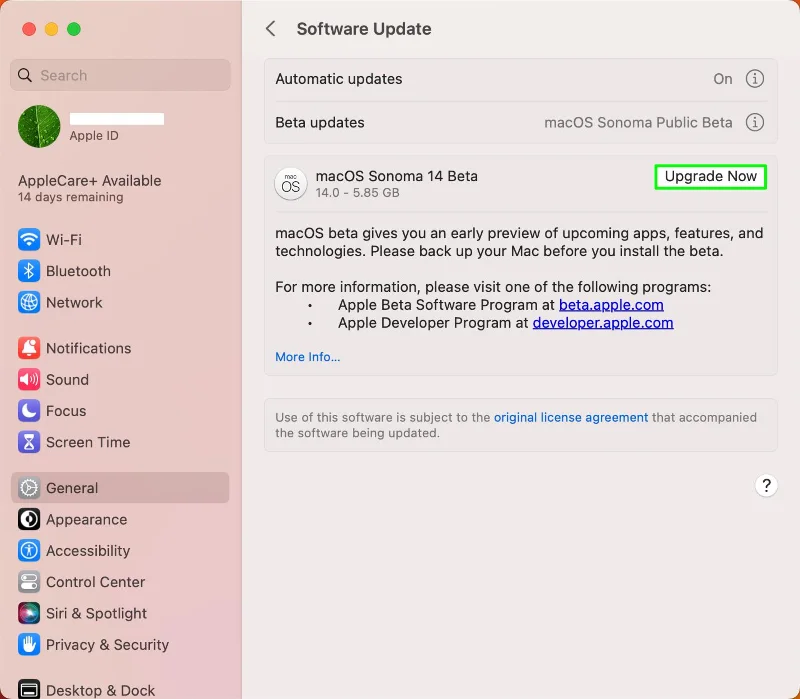
Task: Click the Appearance icon in sidebar
Action: point(29,519)
